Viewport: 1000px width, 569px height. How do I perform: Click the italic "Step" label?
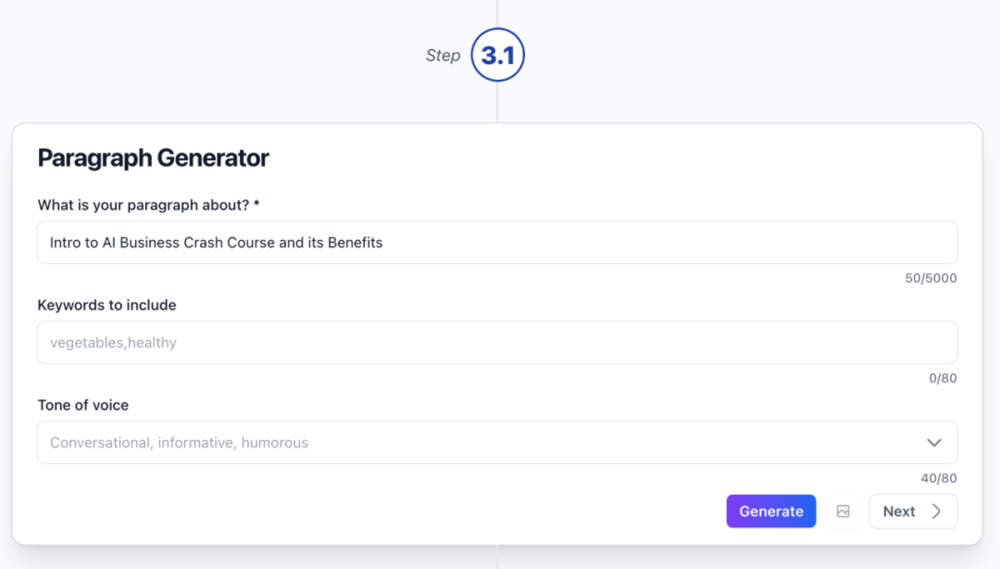[x=443, y=56]
